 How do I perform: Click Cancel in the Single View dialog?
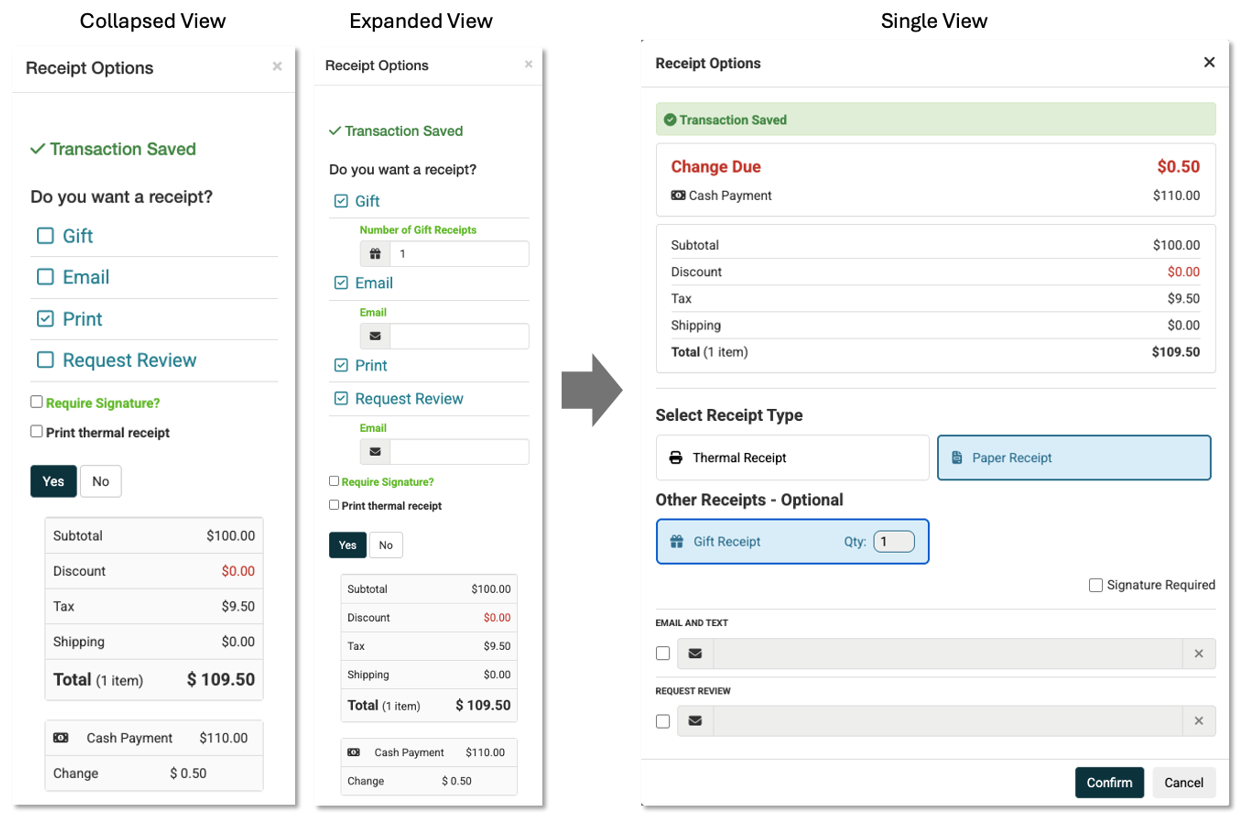(1183, 783)
